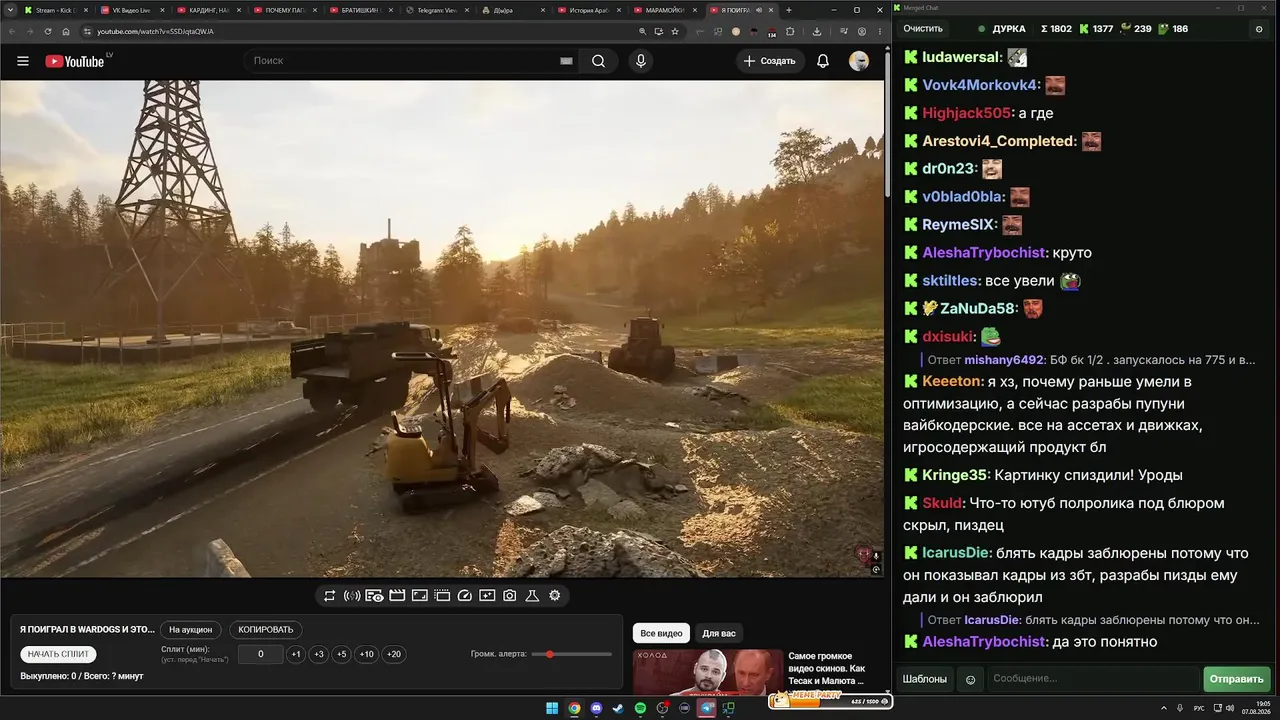Select the Все видео filter chip
The height and width of the screenshot is (720, 1280).
coord(661,633)
